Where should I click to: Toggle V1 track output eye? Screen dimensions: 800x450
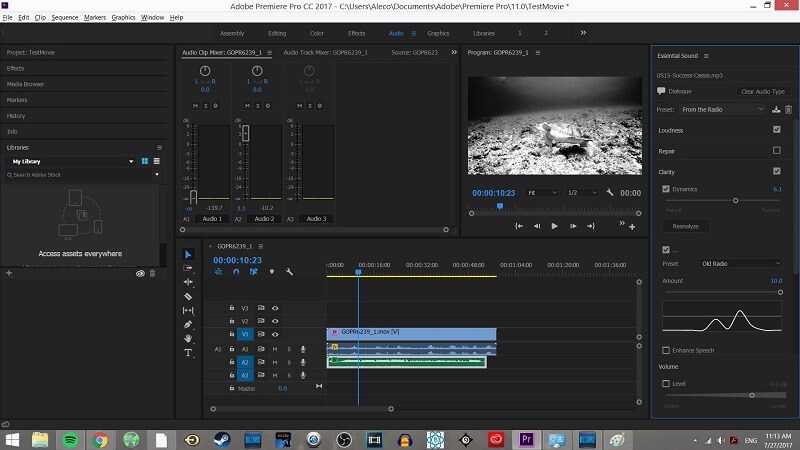[275, 334]
